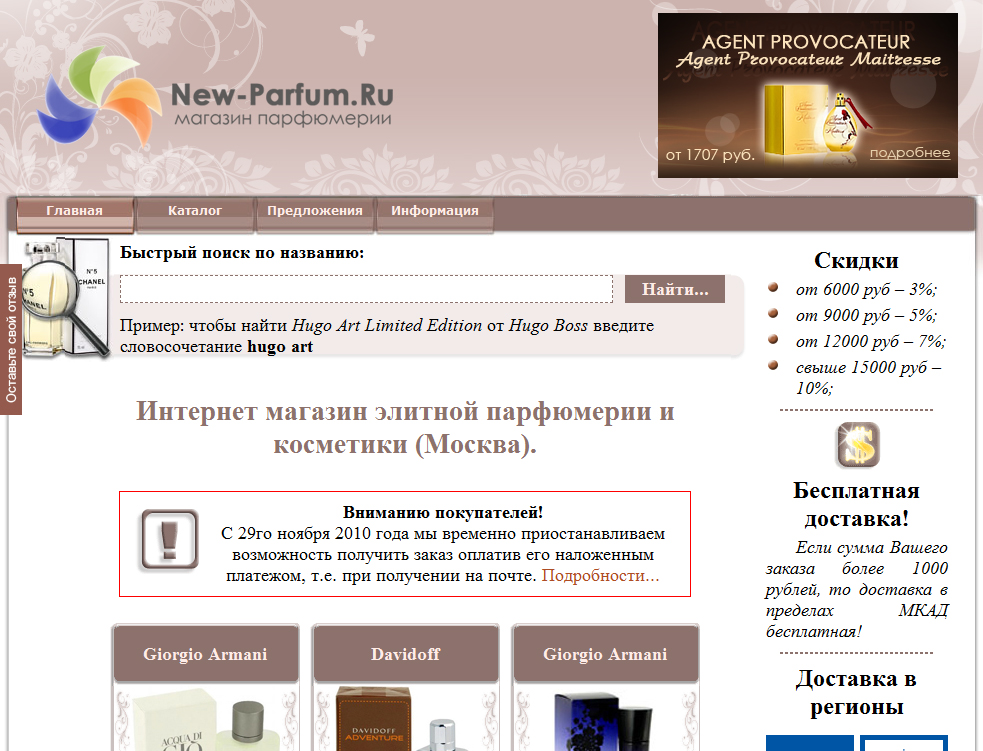Click подробнее link in Agent Provocateur banner
The width and height of the screenshot is (983, 751).
[910, 152]
